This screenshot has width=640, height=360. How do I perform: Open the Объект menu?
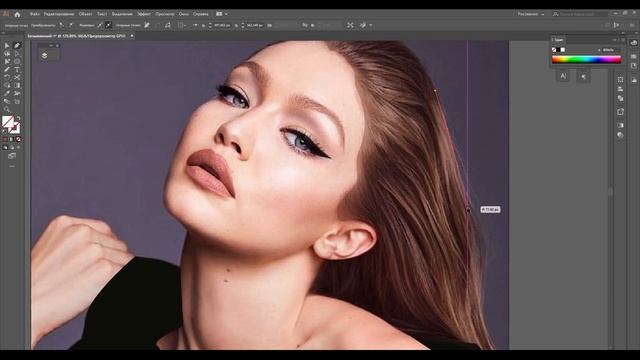pyautogui.click(x=85, y=14)
